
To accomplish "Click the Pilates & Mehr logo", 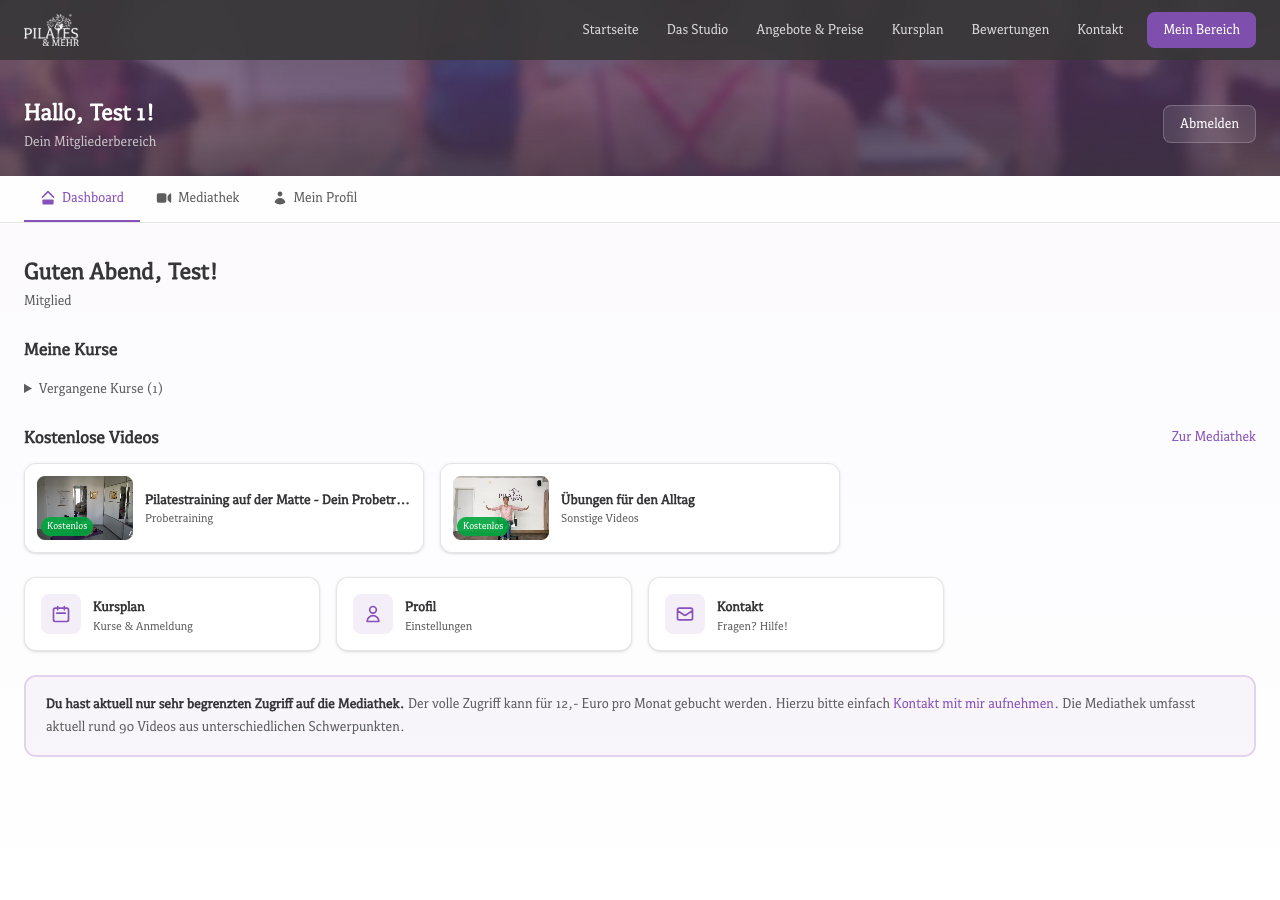I will coord(51,29).
